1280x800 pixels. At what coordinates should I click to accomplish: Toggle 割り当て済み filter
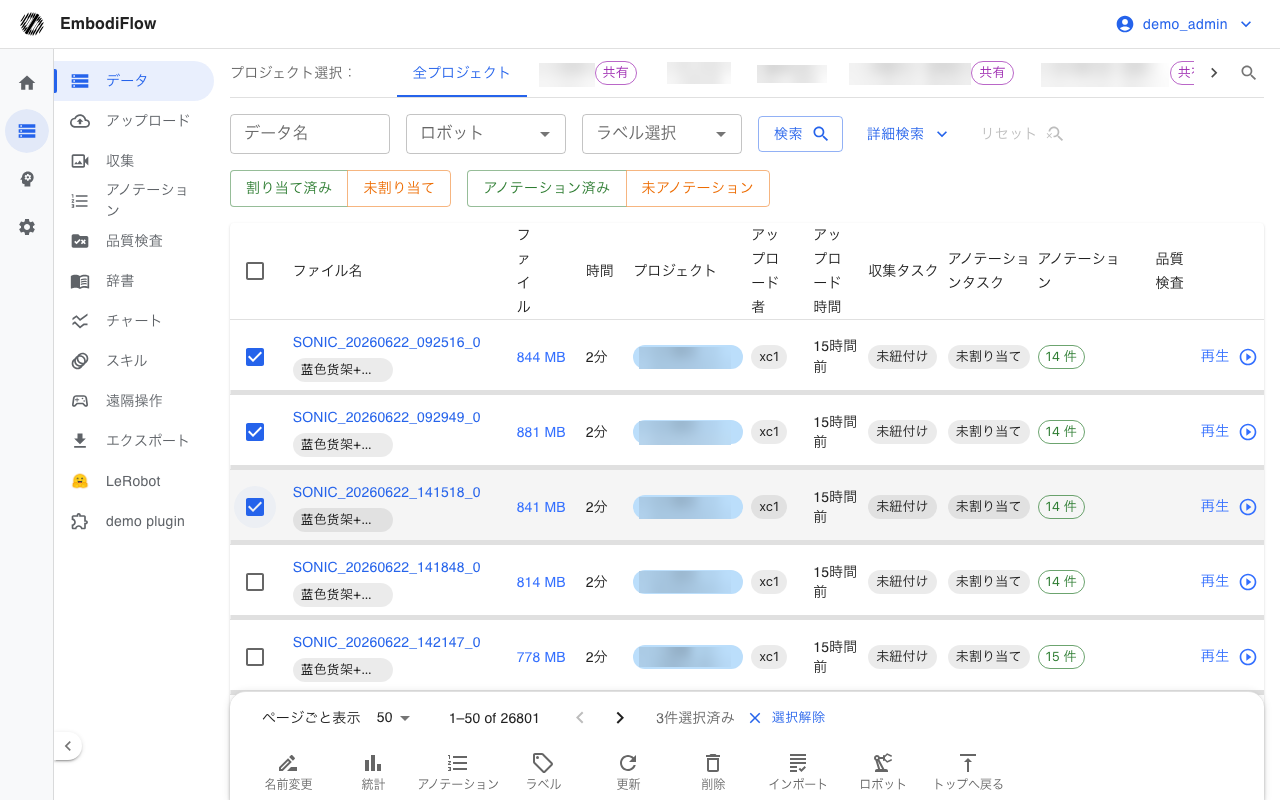(289, 188)
